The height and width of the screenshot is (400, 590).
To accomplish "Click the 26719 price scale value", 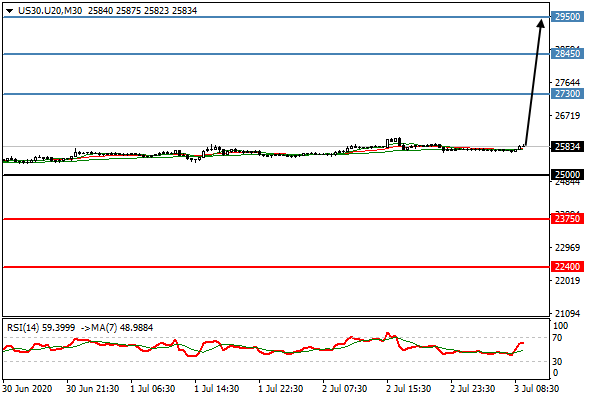I will [x=567, y=116].
